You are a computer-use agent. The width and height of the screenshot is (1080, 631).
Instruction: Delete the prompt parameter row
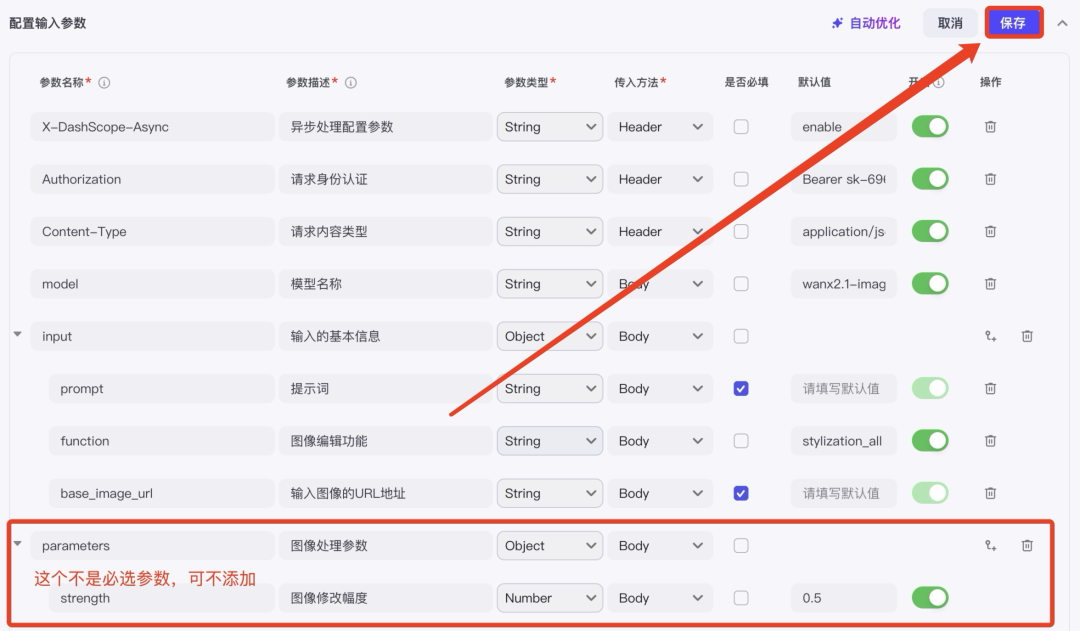point(990,389)
